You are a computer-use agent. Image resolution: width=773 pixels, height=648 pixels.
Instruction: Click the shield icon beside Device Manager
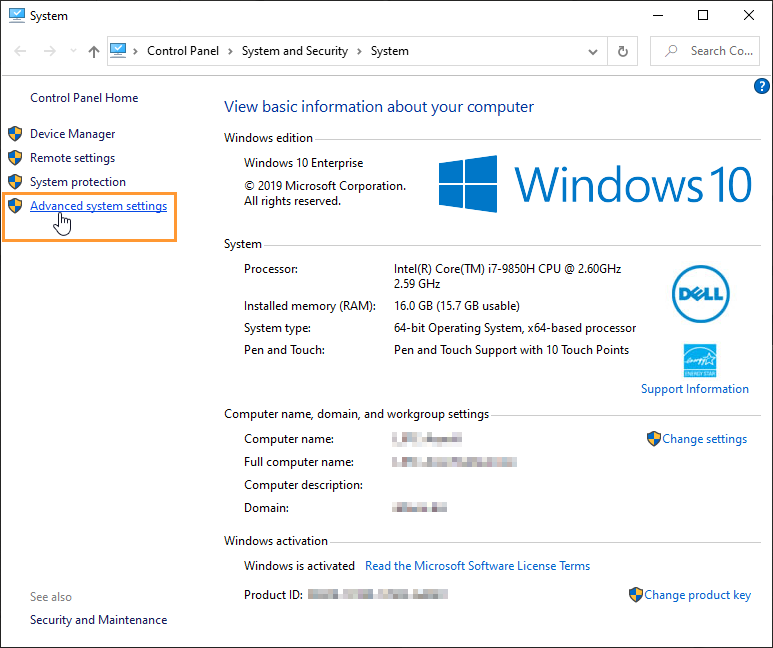(x=14, y=134)
